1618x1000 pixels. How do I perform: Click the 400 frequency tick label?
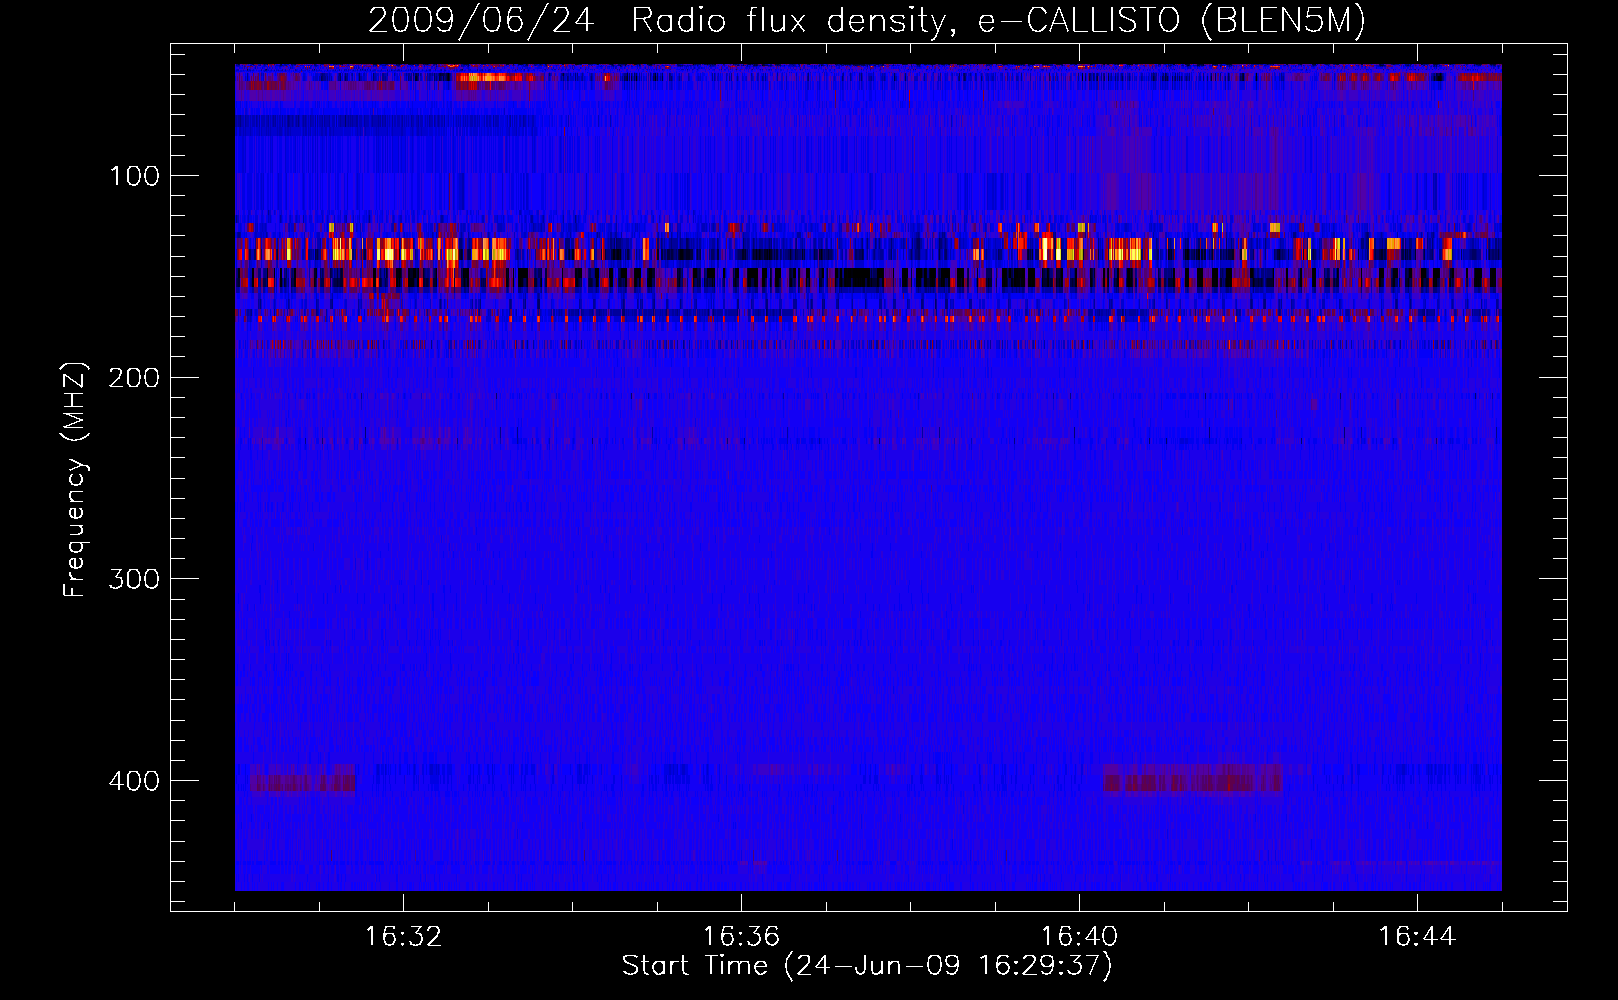tap(134, 781)
